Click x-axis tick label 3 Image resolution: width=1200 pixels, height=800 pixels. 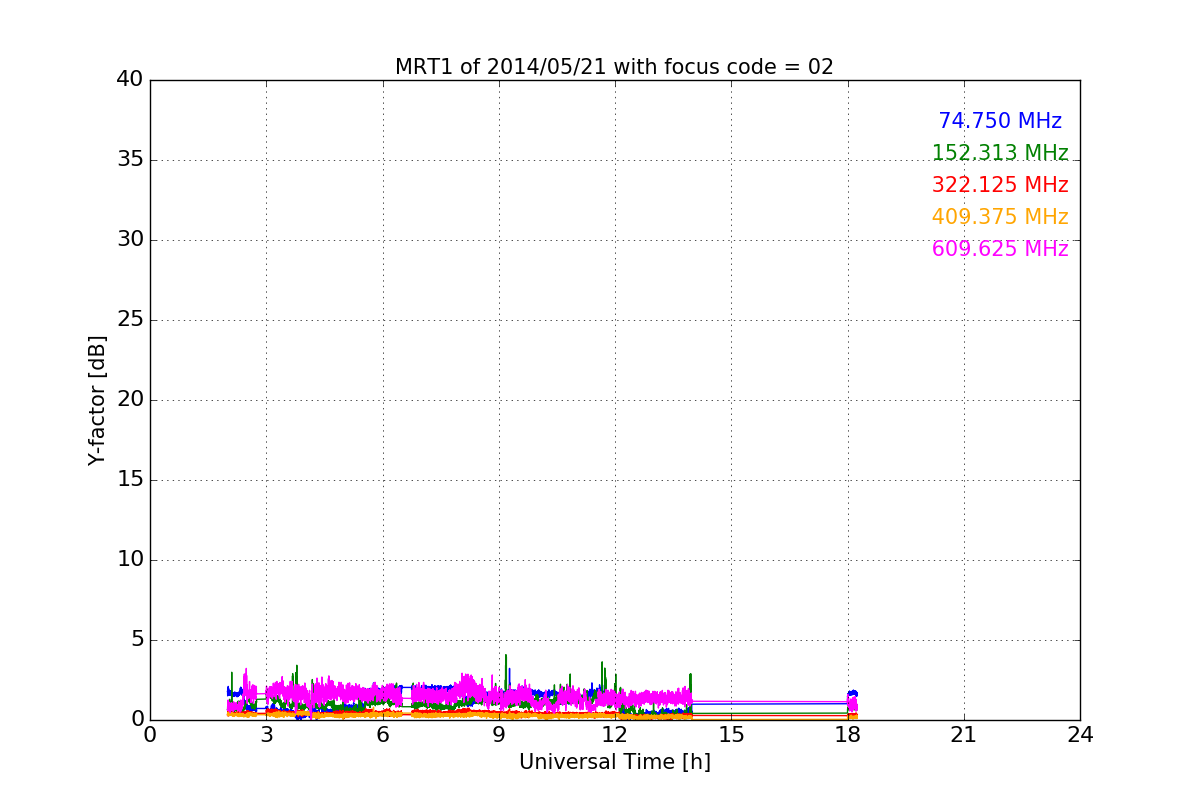tap(266, 735)
